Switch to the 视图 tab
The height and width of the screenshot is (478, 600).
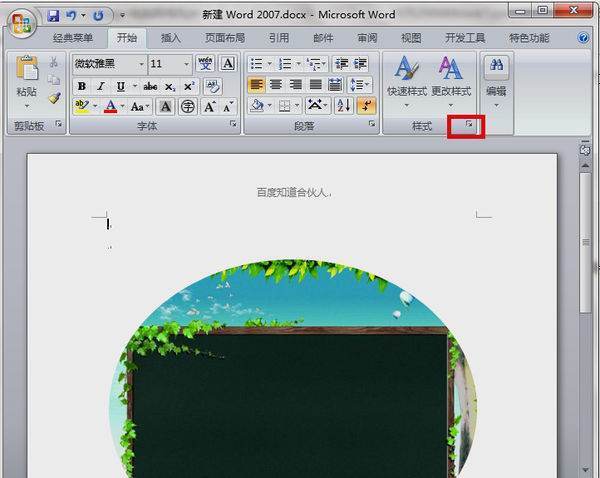(411, 38)
